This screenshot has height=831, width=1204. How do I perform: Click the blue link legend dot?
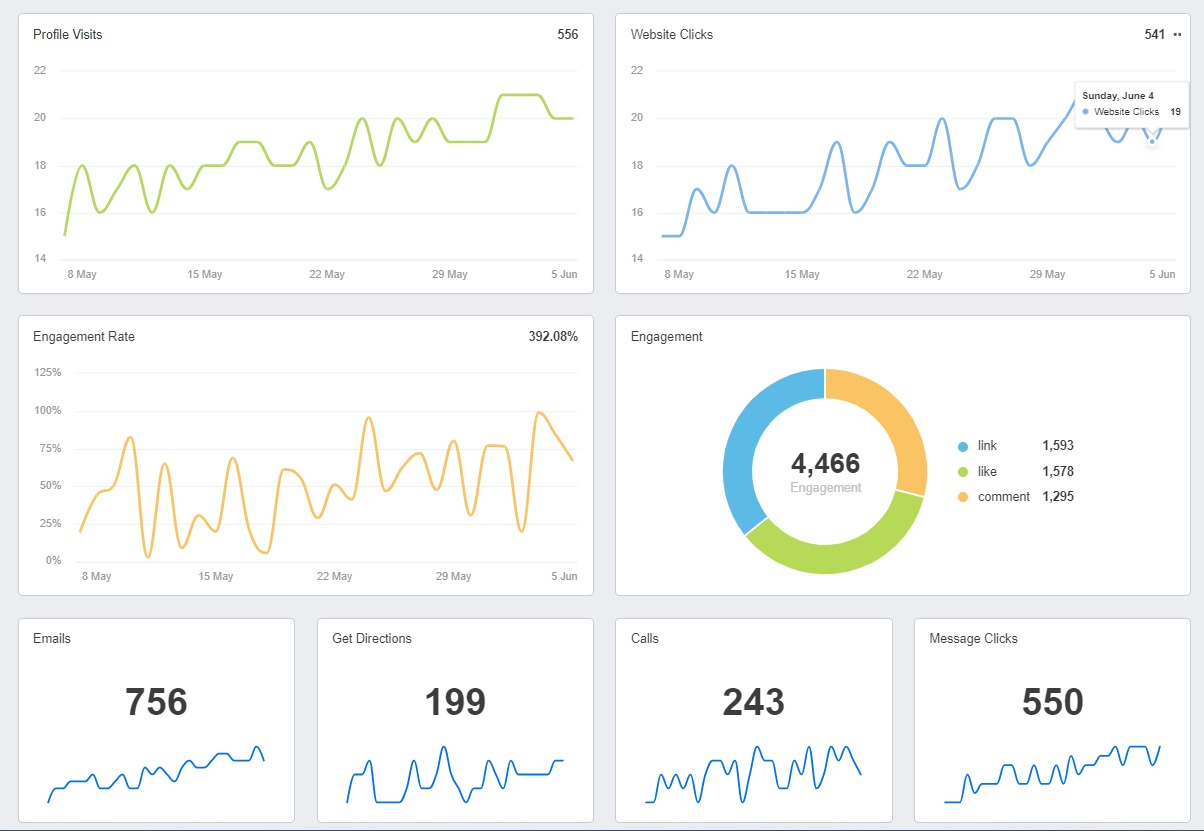(x=962, y=446)
